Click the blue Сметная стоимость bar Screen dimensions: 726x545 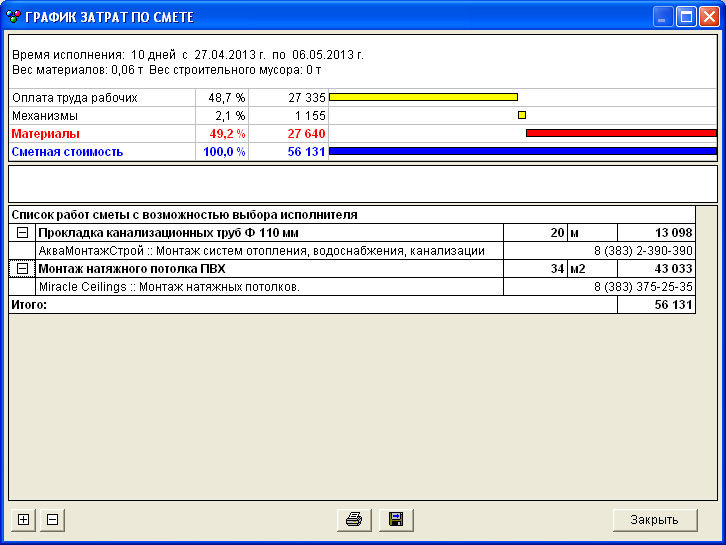tap(522, 151)
